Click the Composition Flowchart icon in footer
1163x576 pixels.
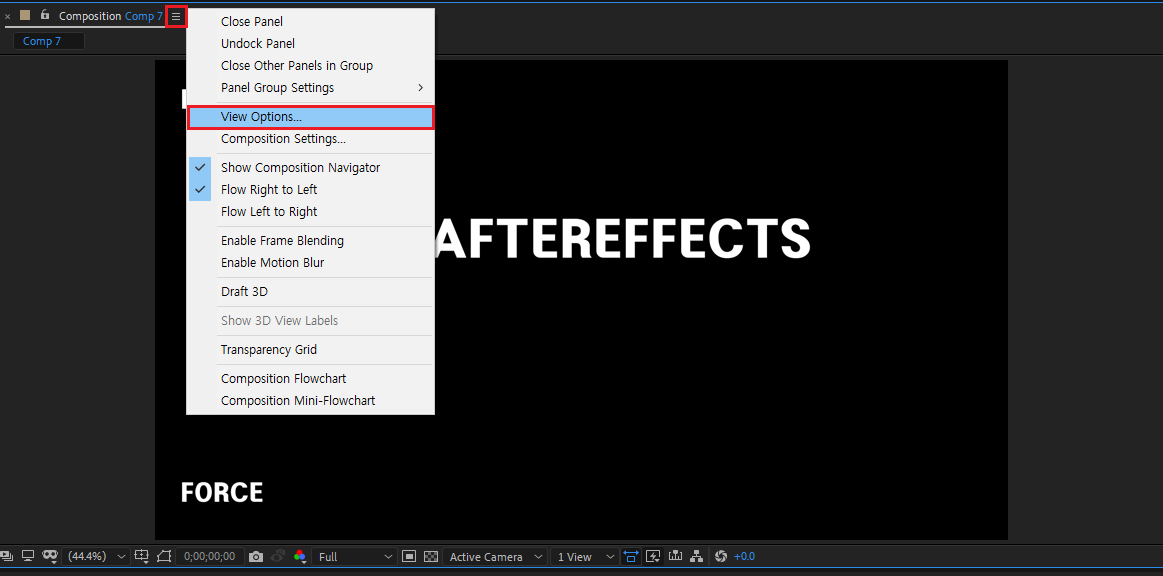tap(696, 556)
